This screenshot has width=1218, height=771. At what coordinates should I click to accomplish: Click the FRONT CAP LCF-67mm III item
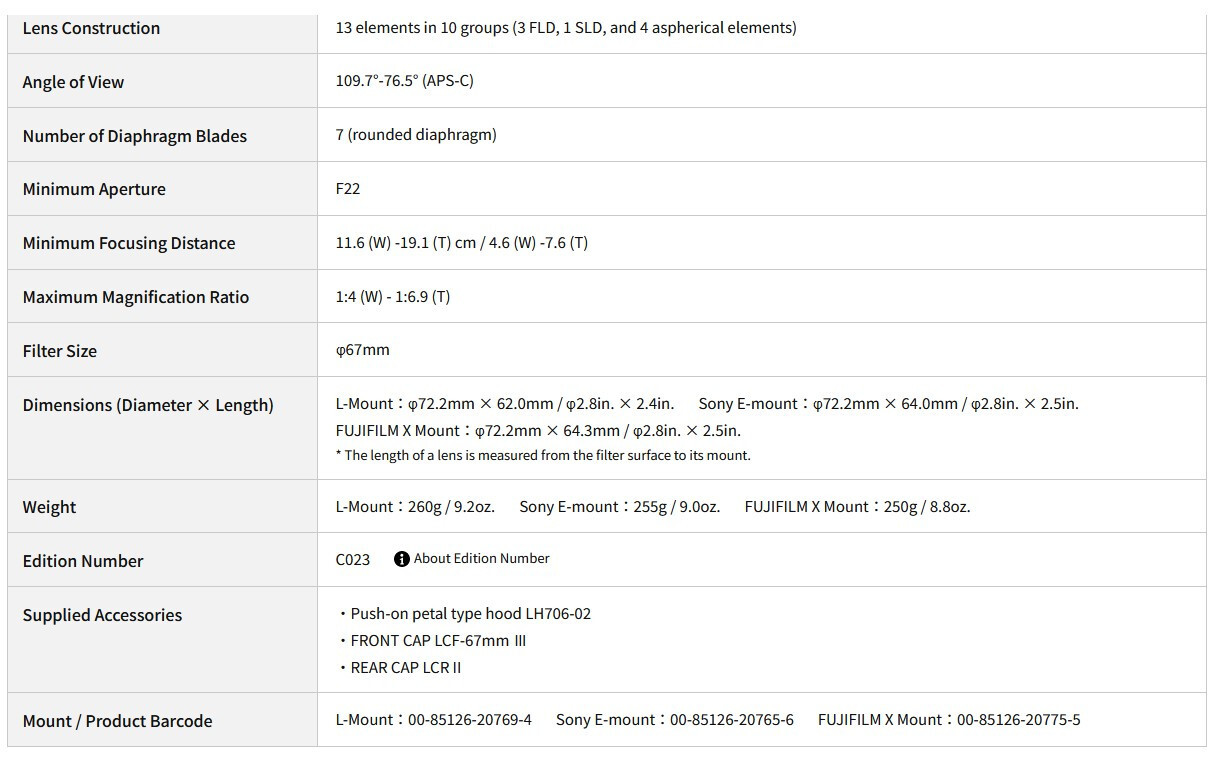tap(432, 641)
